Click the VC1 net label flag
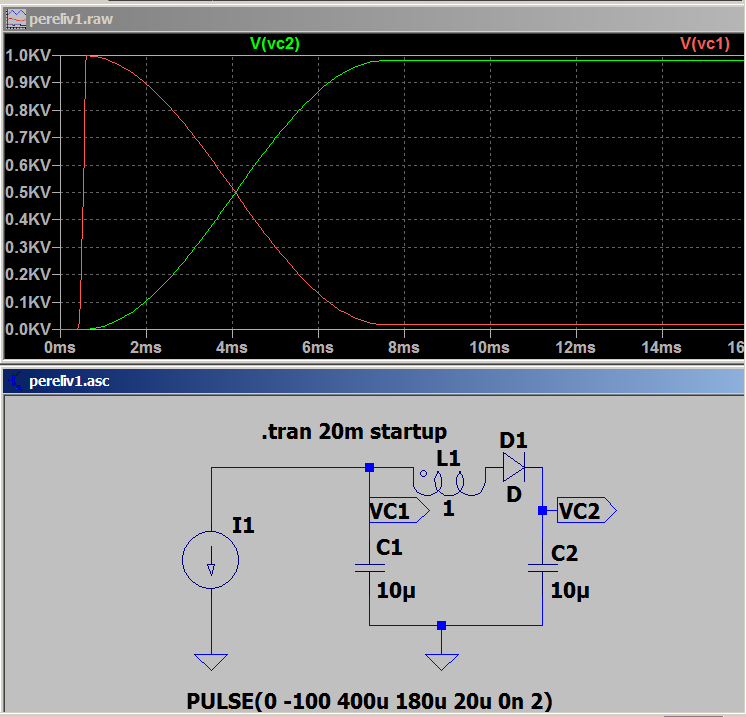Viewport: 746px width, 717px height. 397,511
